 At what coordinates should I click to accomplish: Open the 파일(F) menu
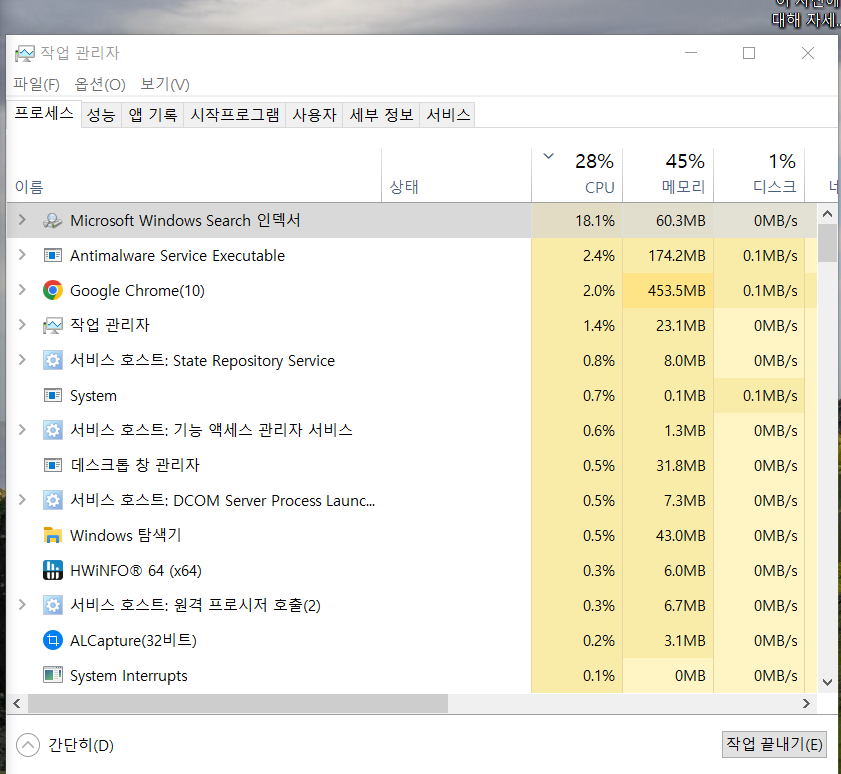(x=36, y=84)
